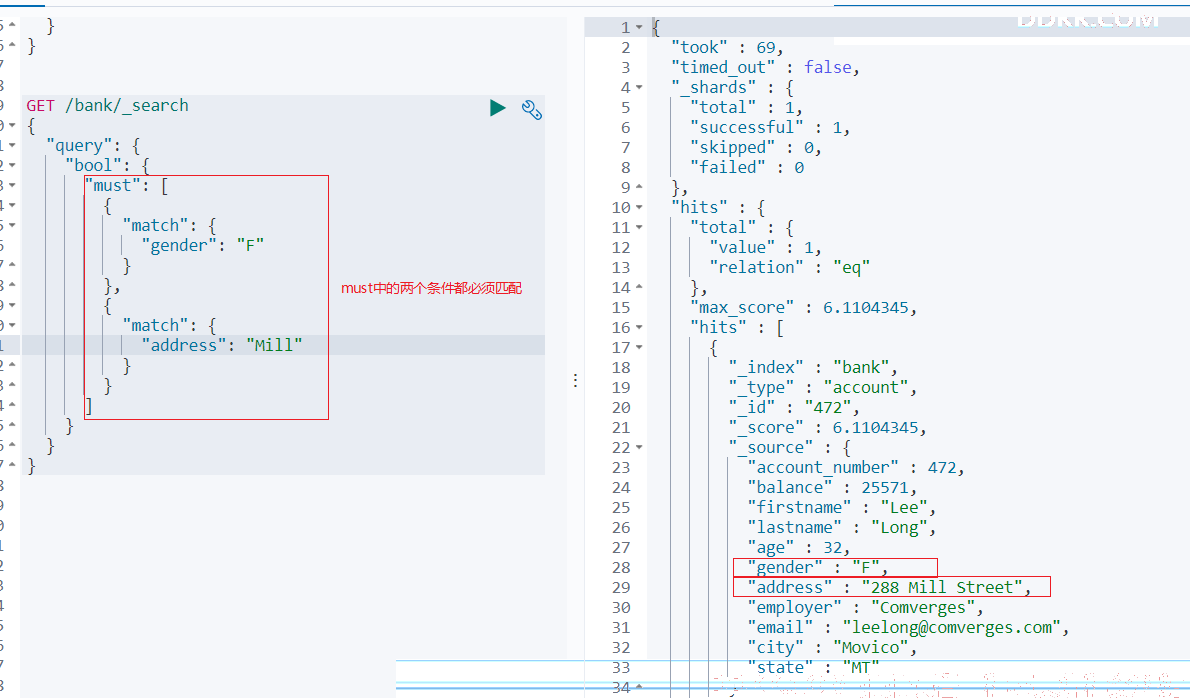The width and height of the screenshot is (1190, 698).
Task: Collapse the "_source" object at response line 22
Action: [639, 447]
